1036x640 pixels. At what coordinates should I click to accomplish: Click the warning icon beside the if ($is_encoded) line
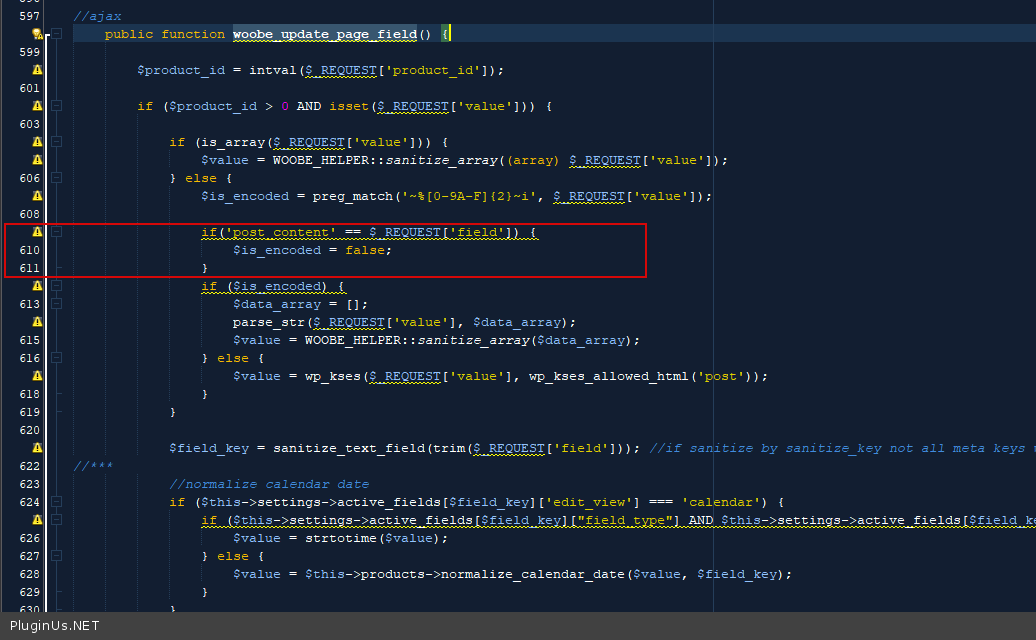pyautogui.click(x=37, y=286)
